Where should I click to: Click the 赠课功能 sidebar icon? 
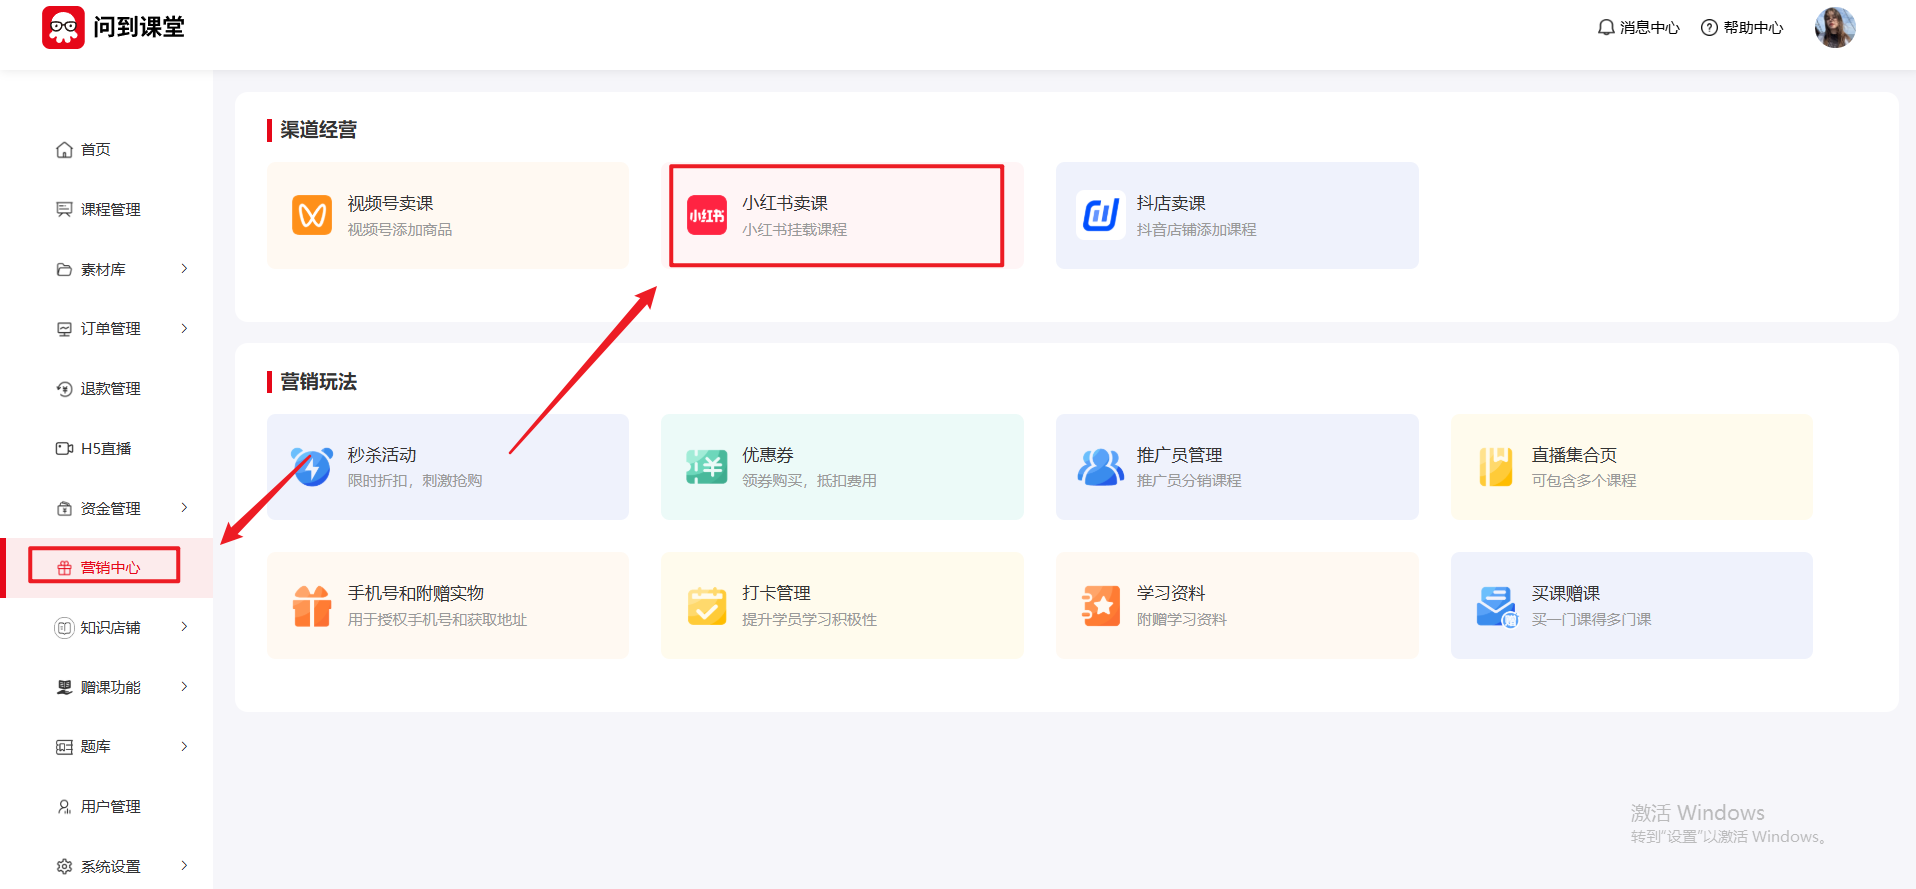(x=64, y=687)
